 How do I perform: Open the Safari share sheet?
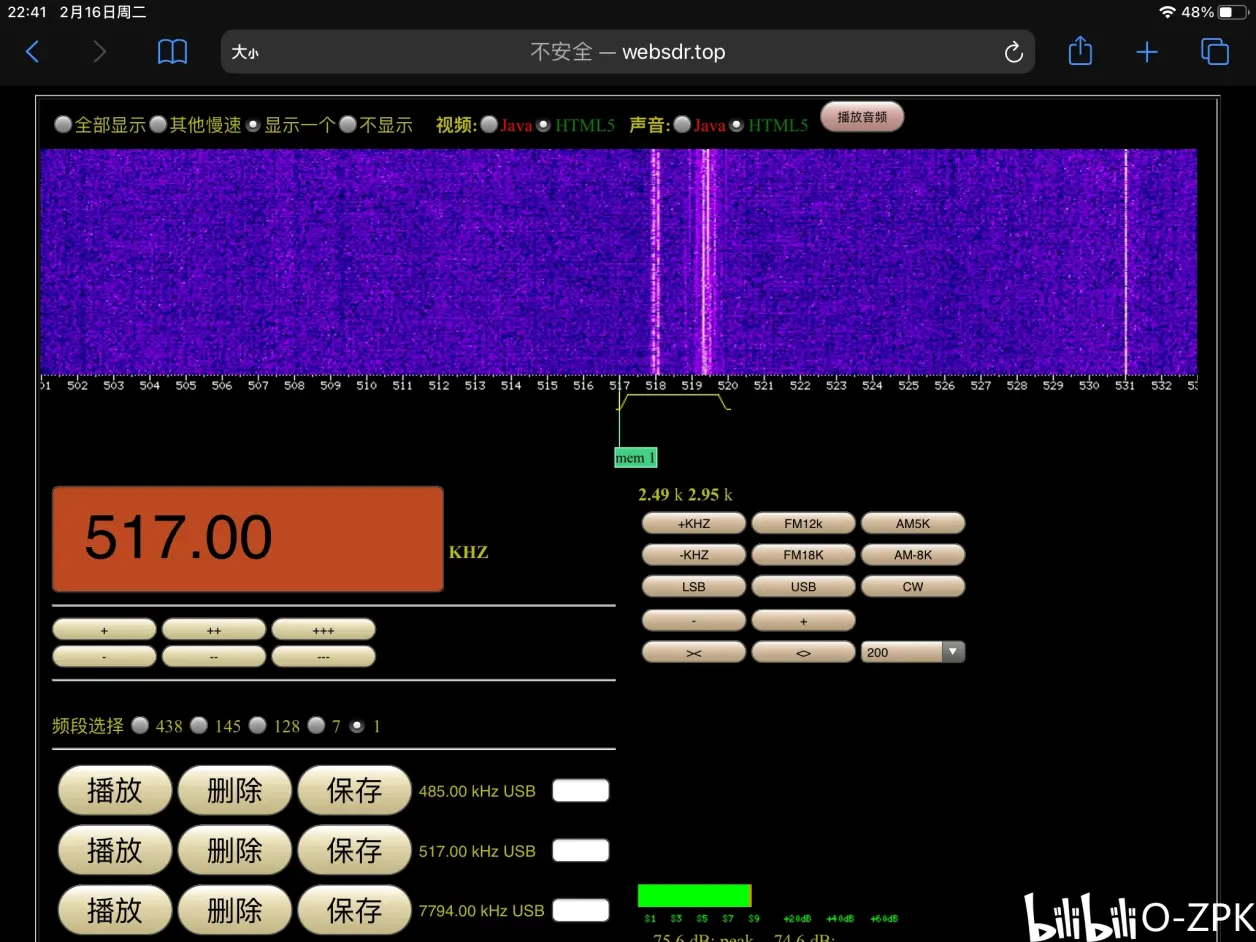click(1080, 51)
